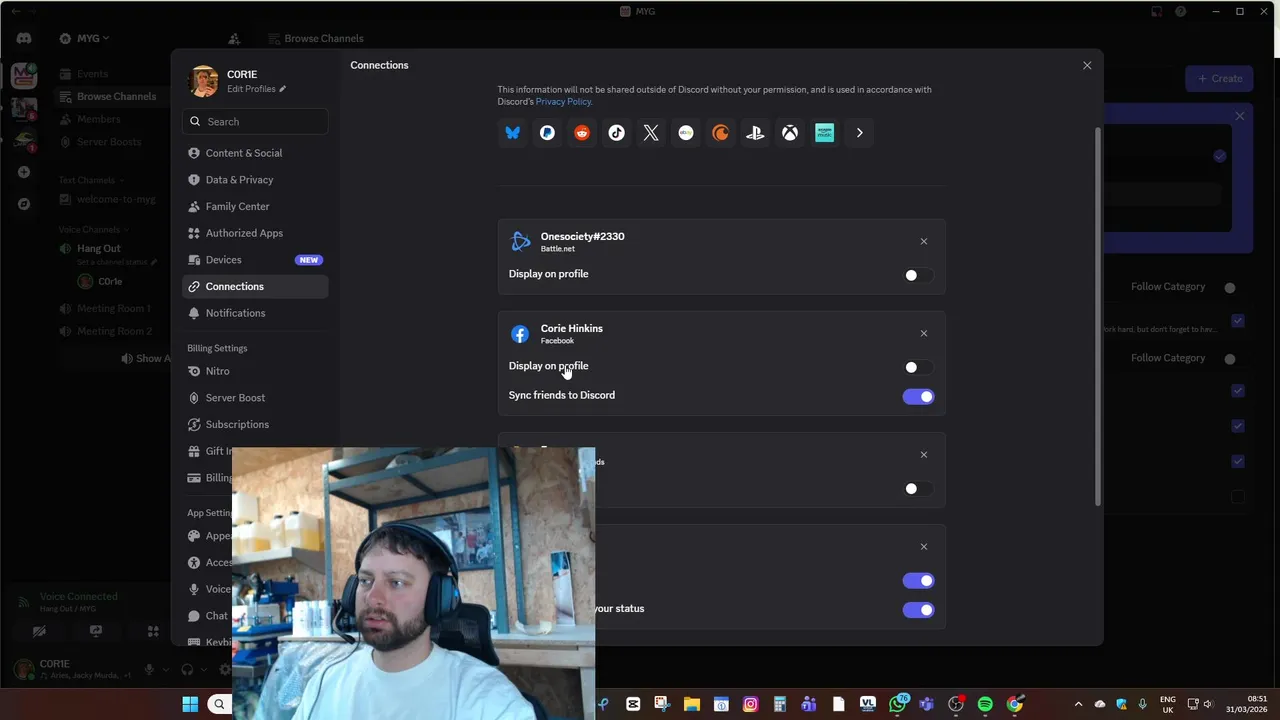This screenshot has height=720, width=1280.
Task: Close the Discord settings window
Action: pos(1087,65)
